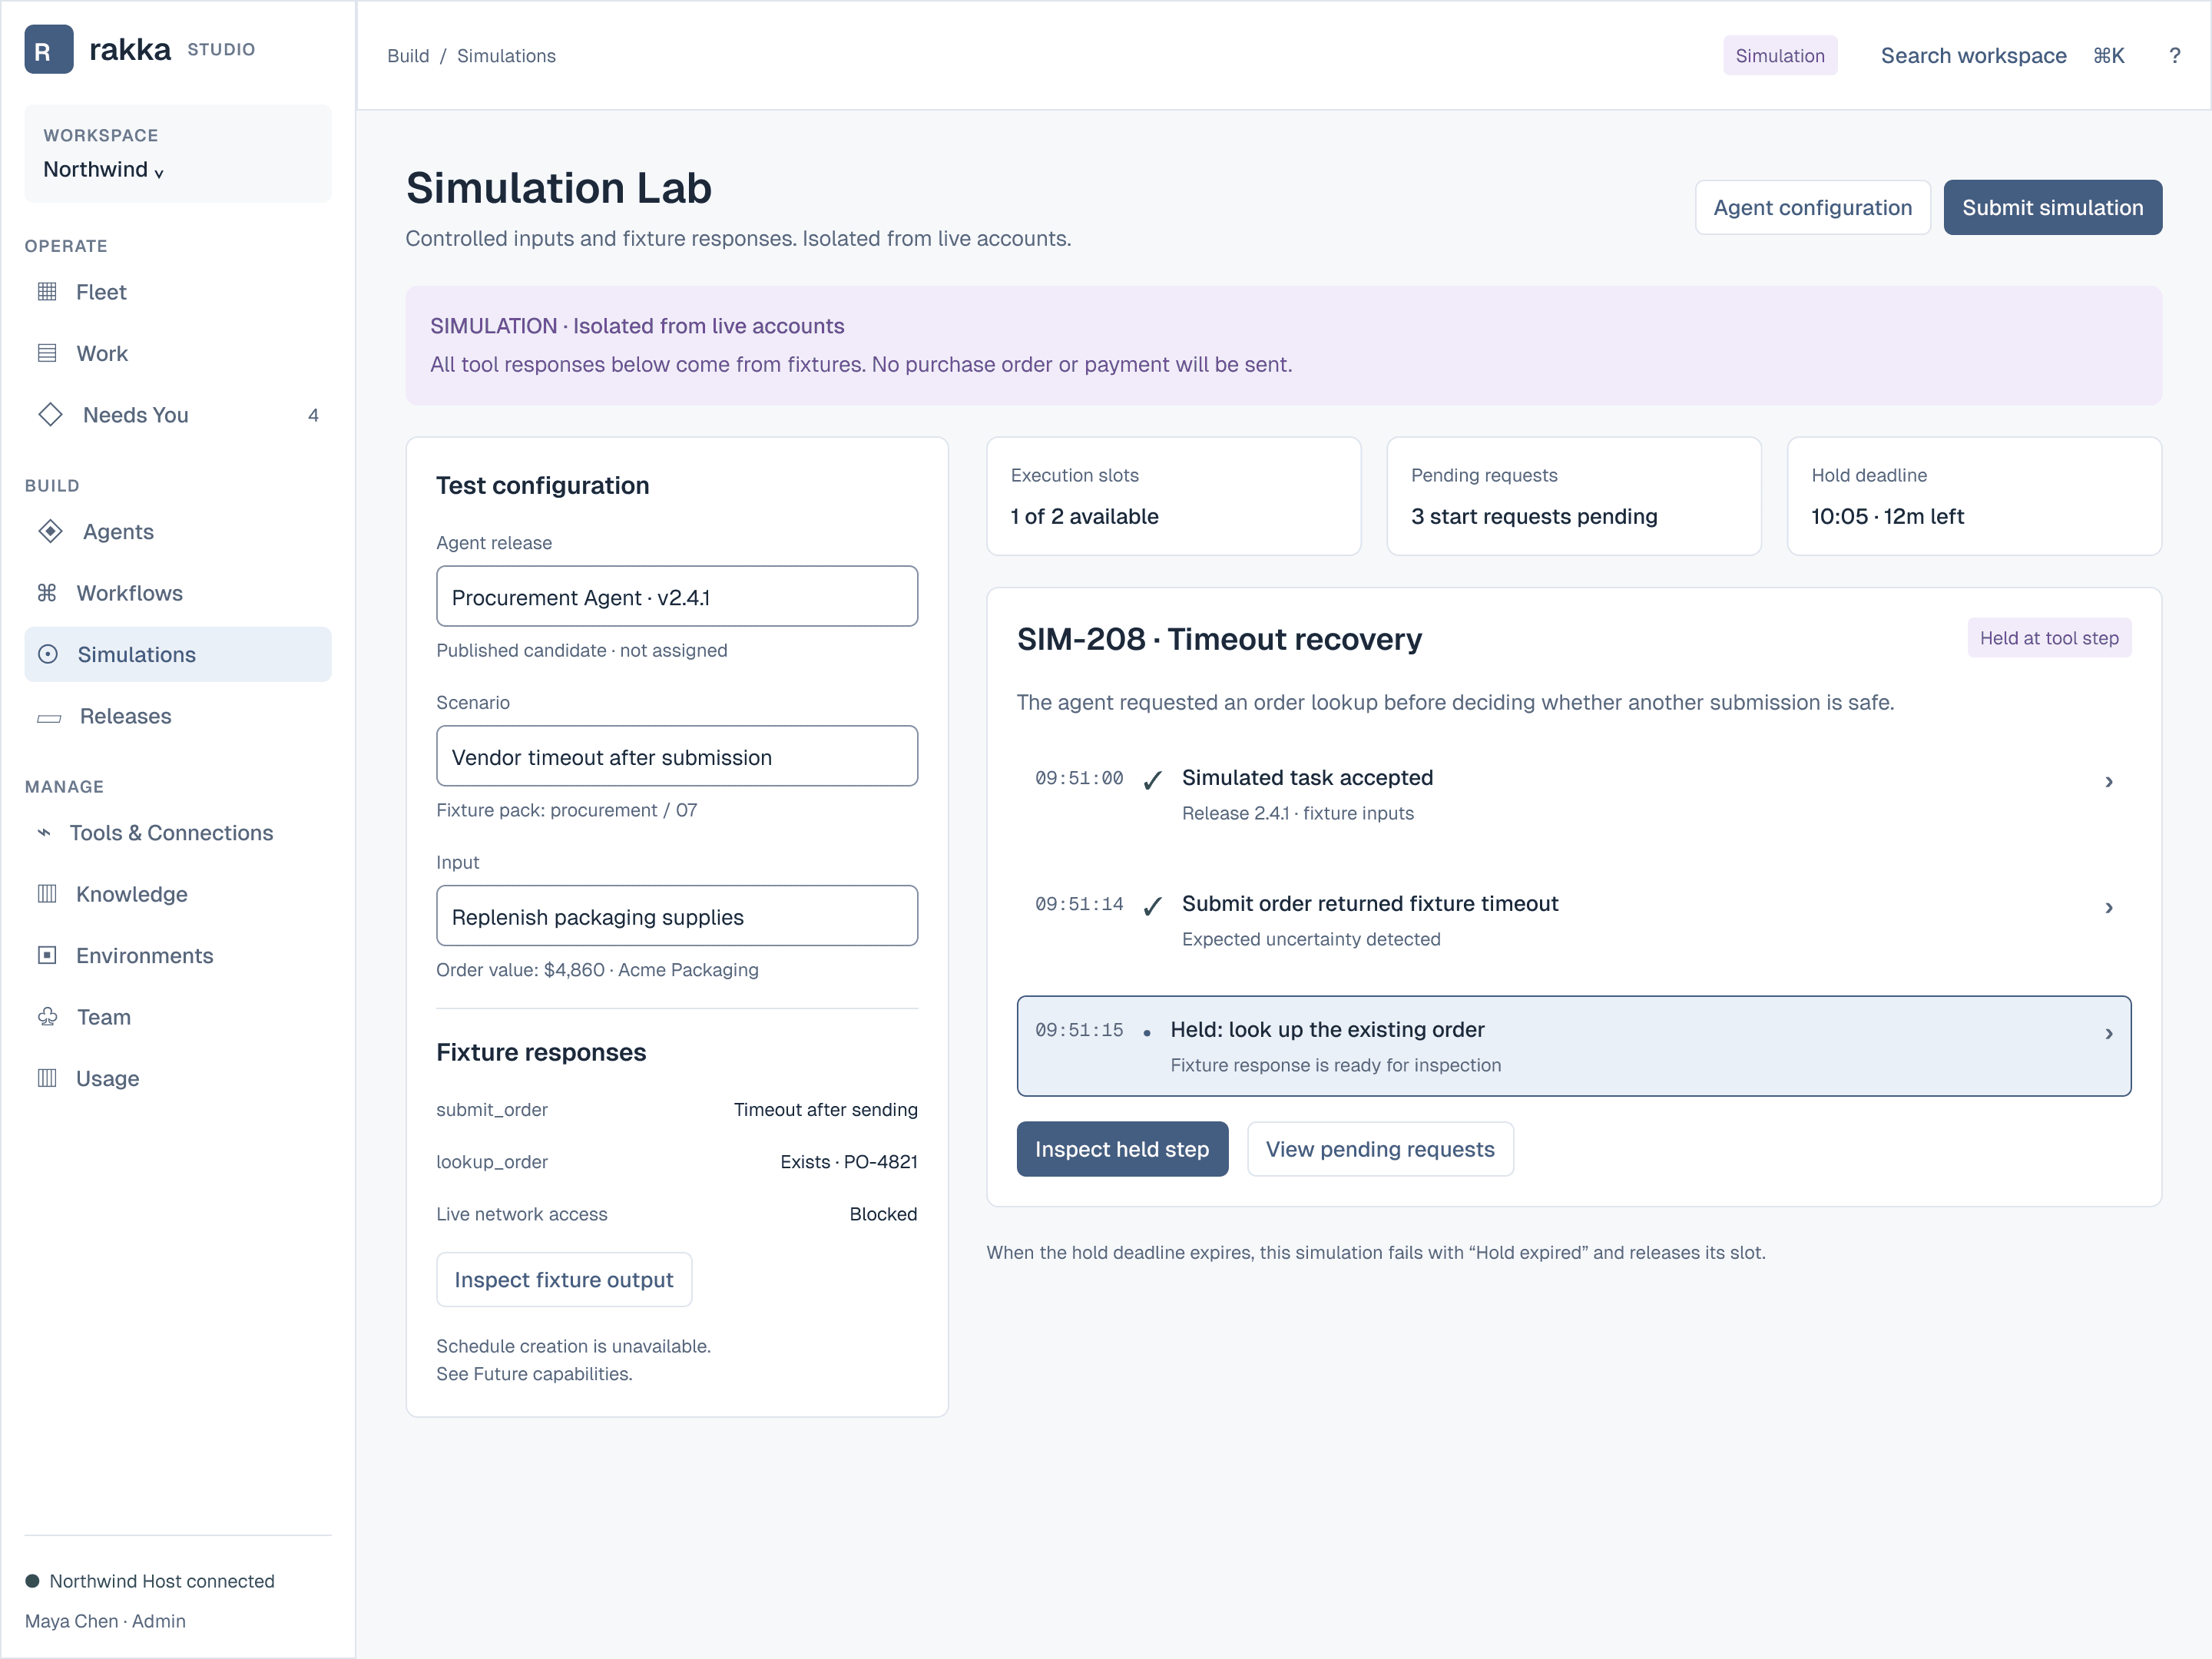Click the checkmark on Simulated task accepted
Viewport: 2212px width, 1659px height.
1152,780
